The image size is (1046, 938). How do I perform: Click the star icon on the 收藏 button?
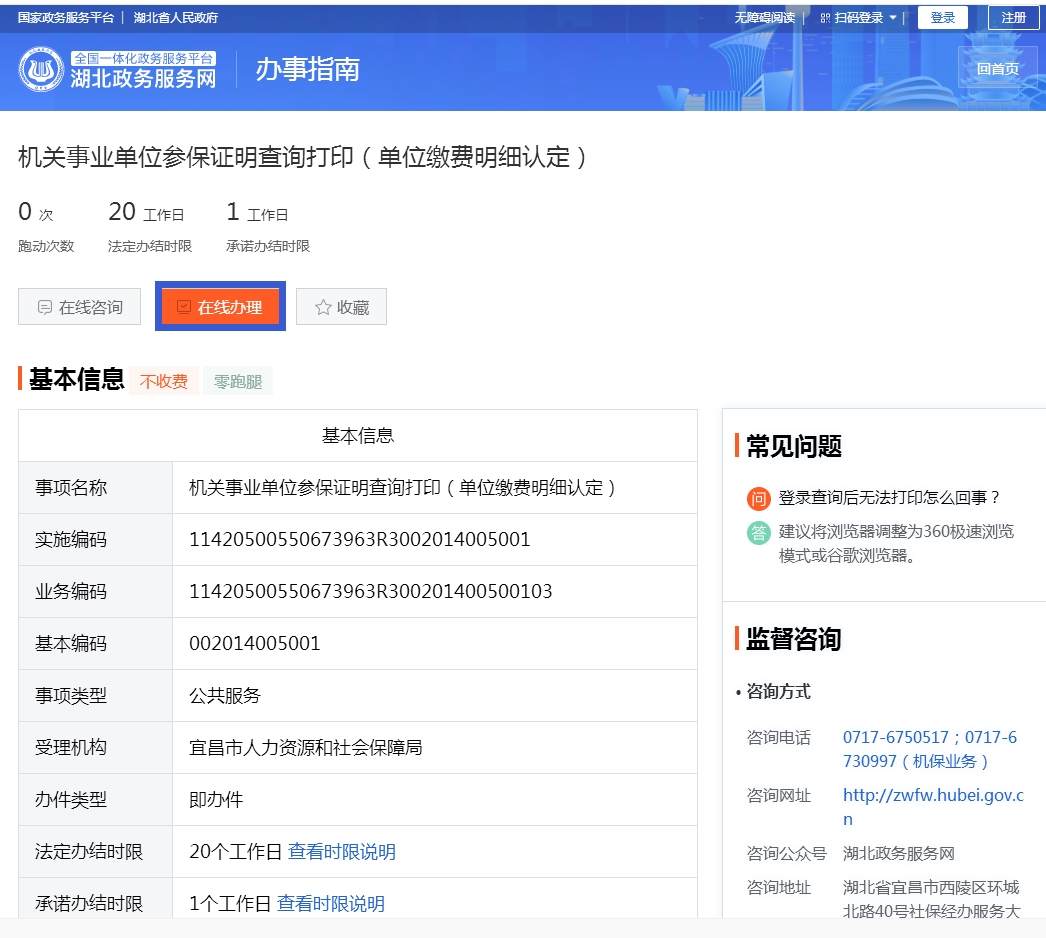pos(323,308)
